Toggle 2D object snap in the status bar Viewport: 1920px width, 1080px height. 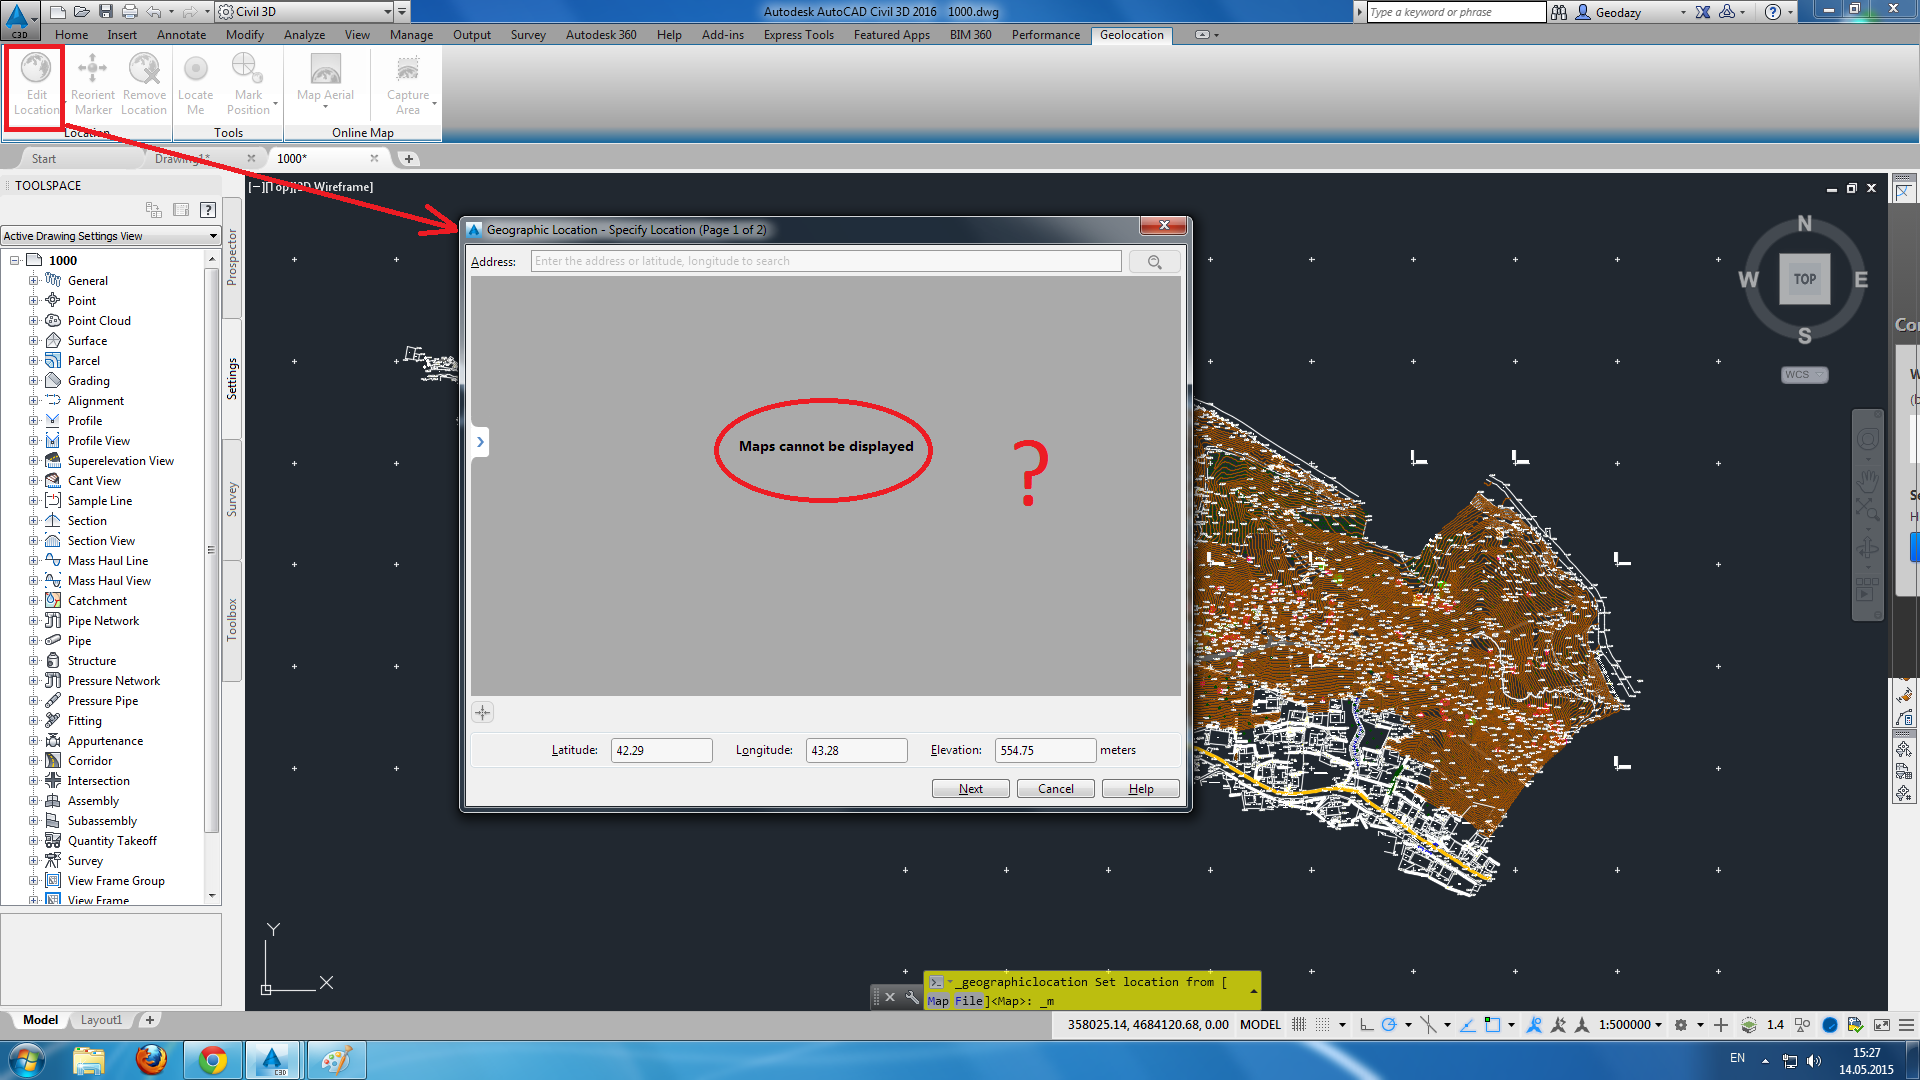[1492, 1025]
